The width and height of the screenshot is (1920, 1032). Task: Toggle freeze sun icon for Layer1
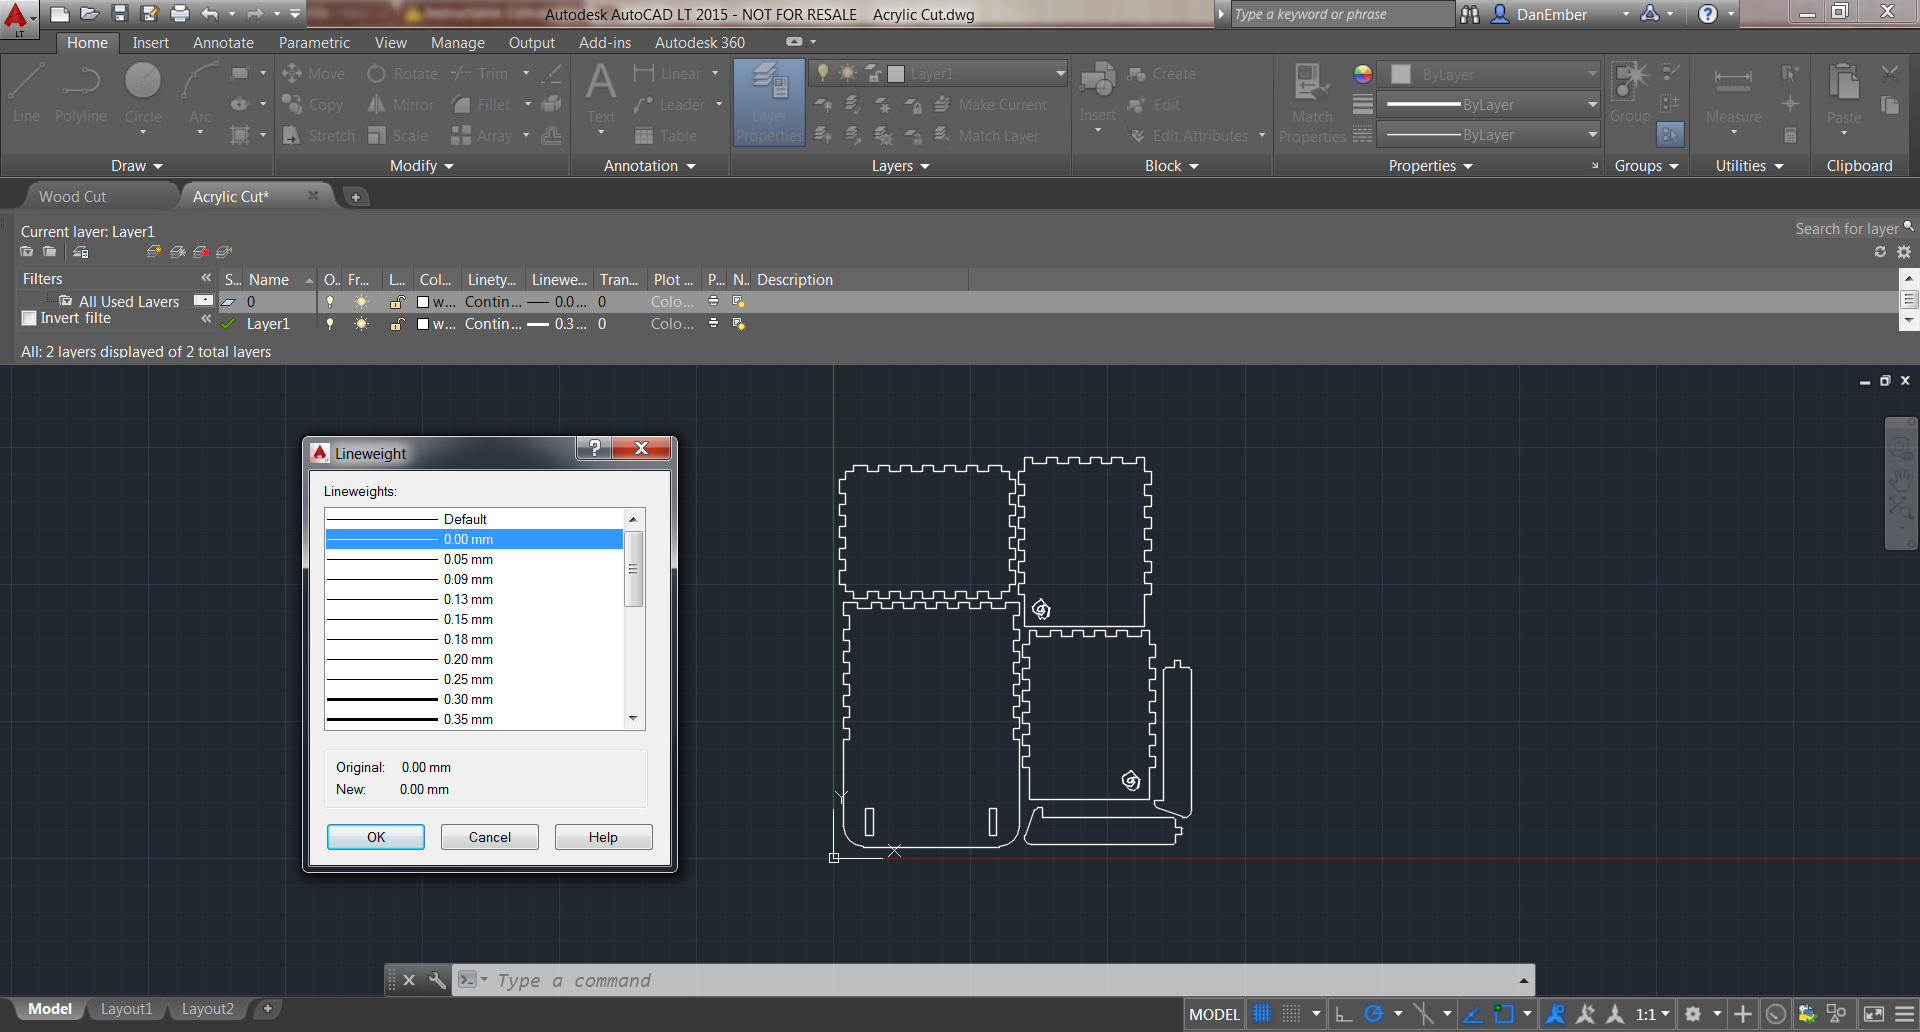coord(361,324)
